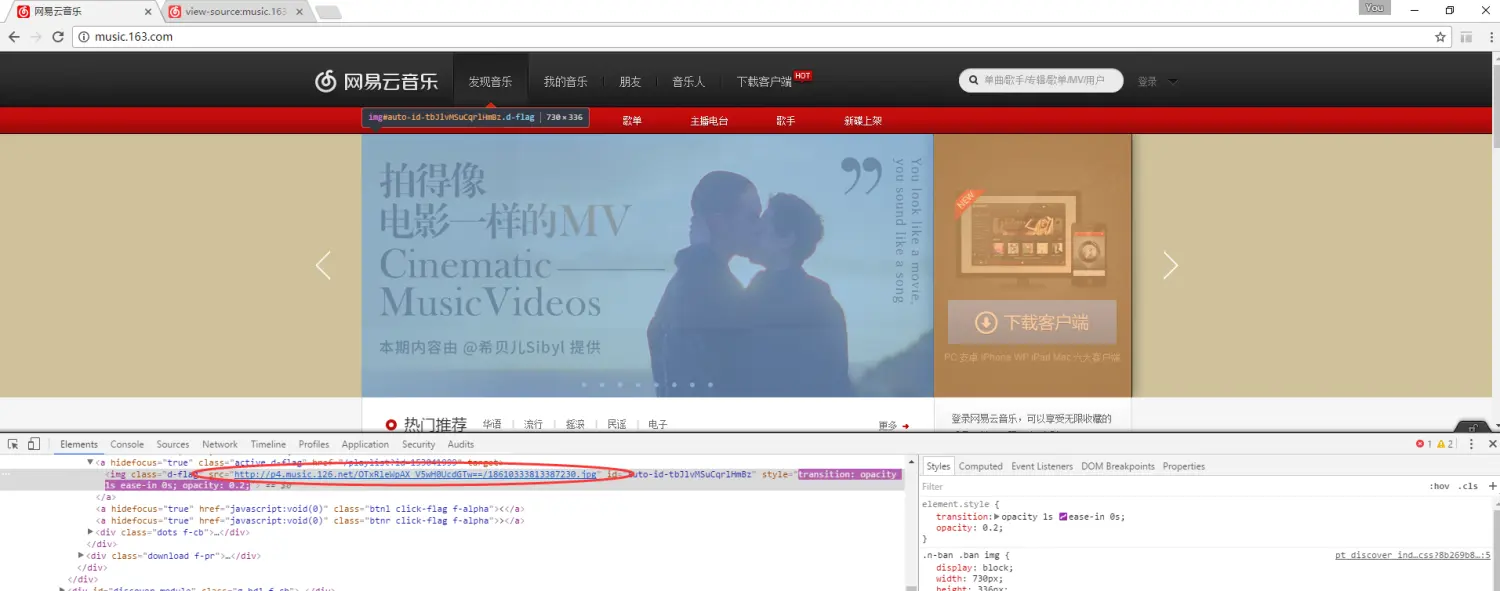
Task: Close the 网易云音乐 browser tab
Action: pos(149,11)
